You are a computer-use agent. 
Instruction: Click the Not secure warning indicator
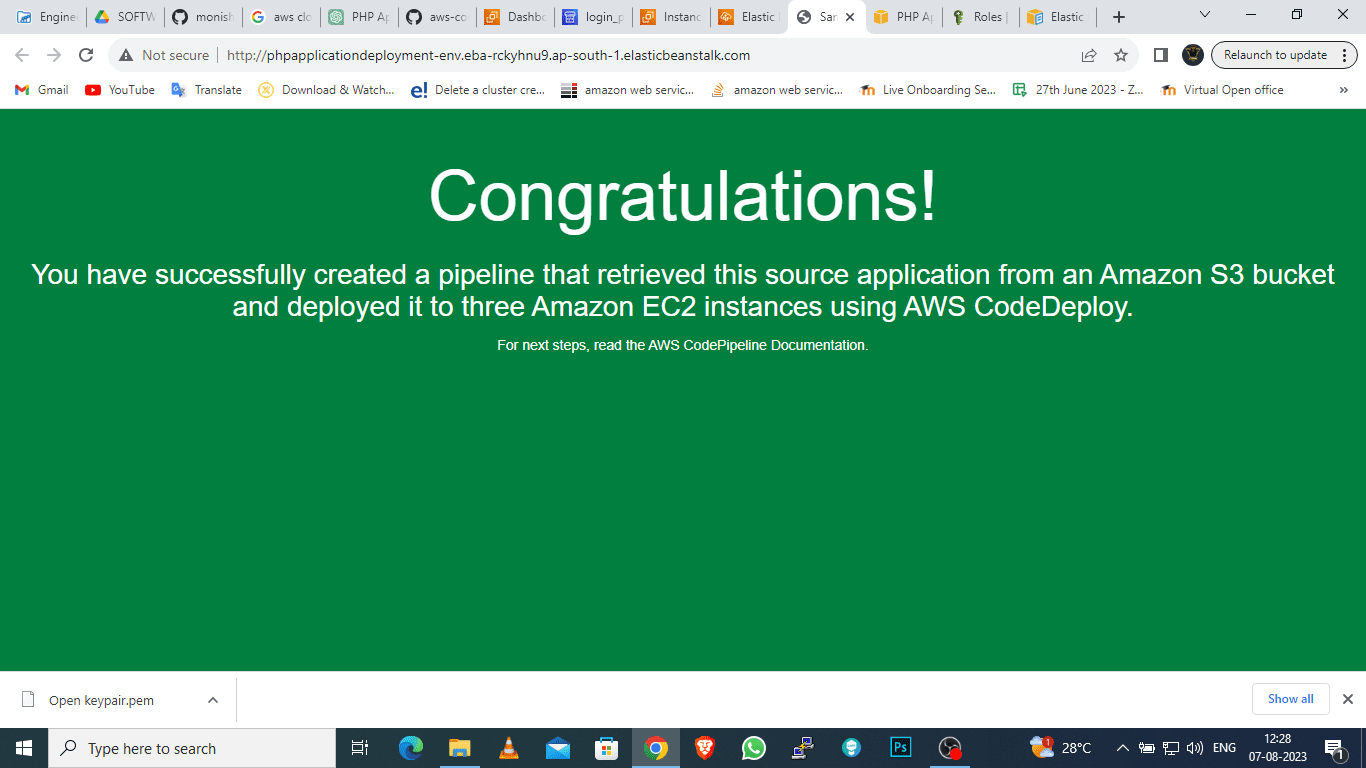(x=164, y=55)
